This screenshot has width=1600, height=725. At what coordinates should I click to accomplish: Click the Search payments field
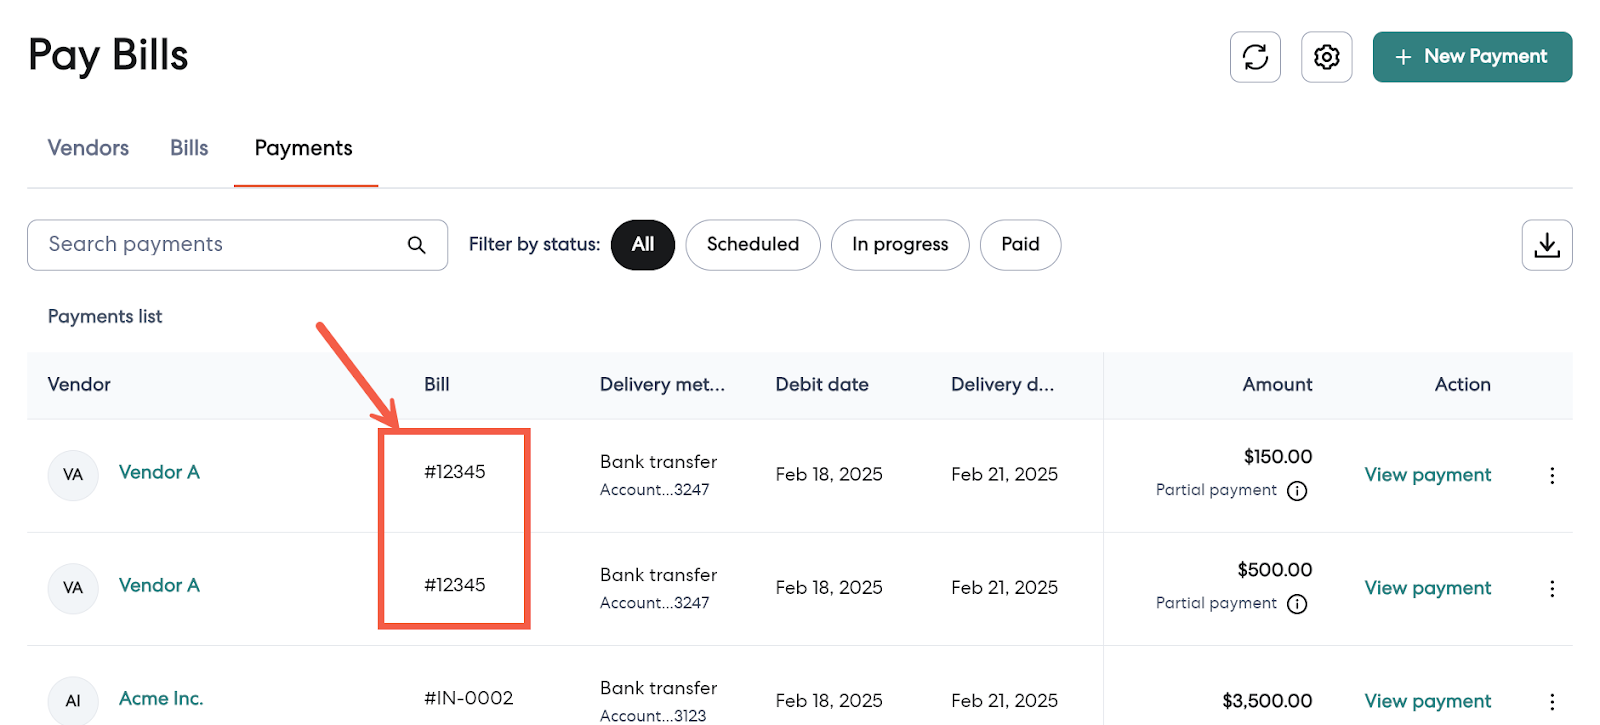(x=220, y=245)
